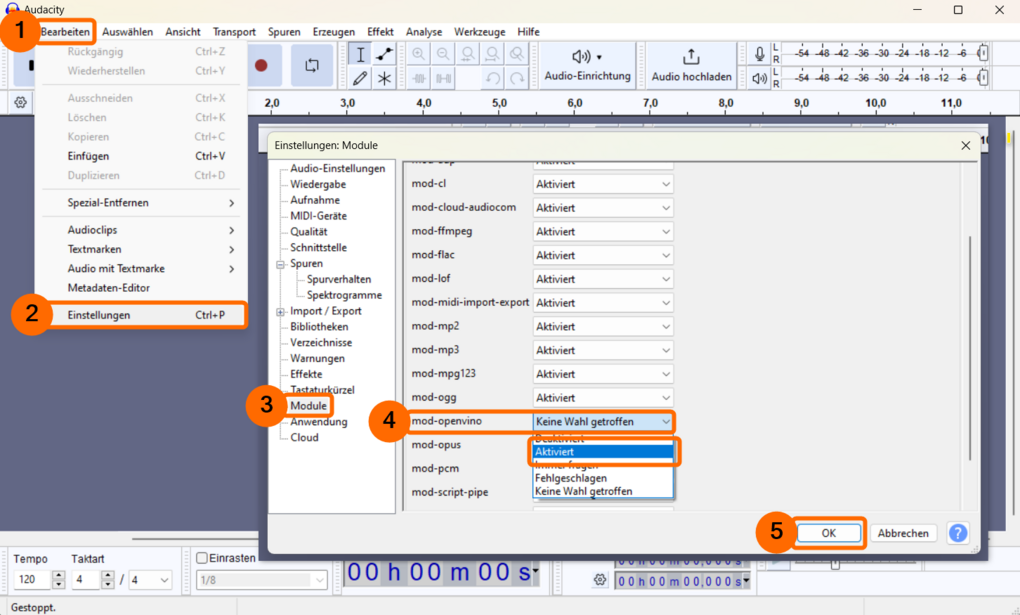Expand the Import / Export tree node
This screenshot has width=1020, height=615.
[280, 312]
